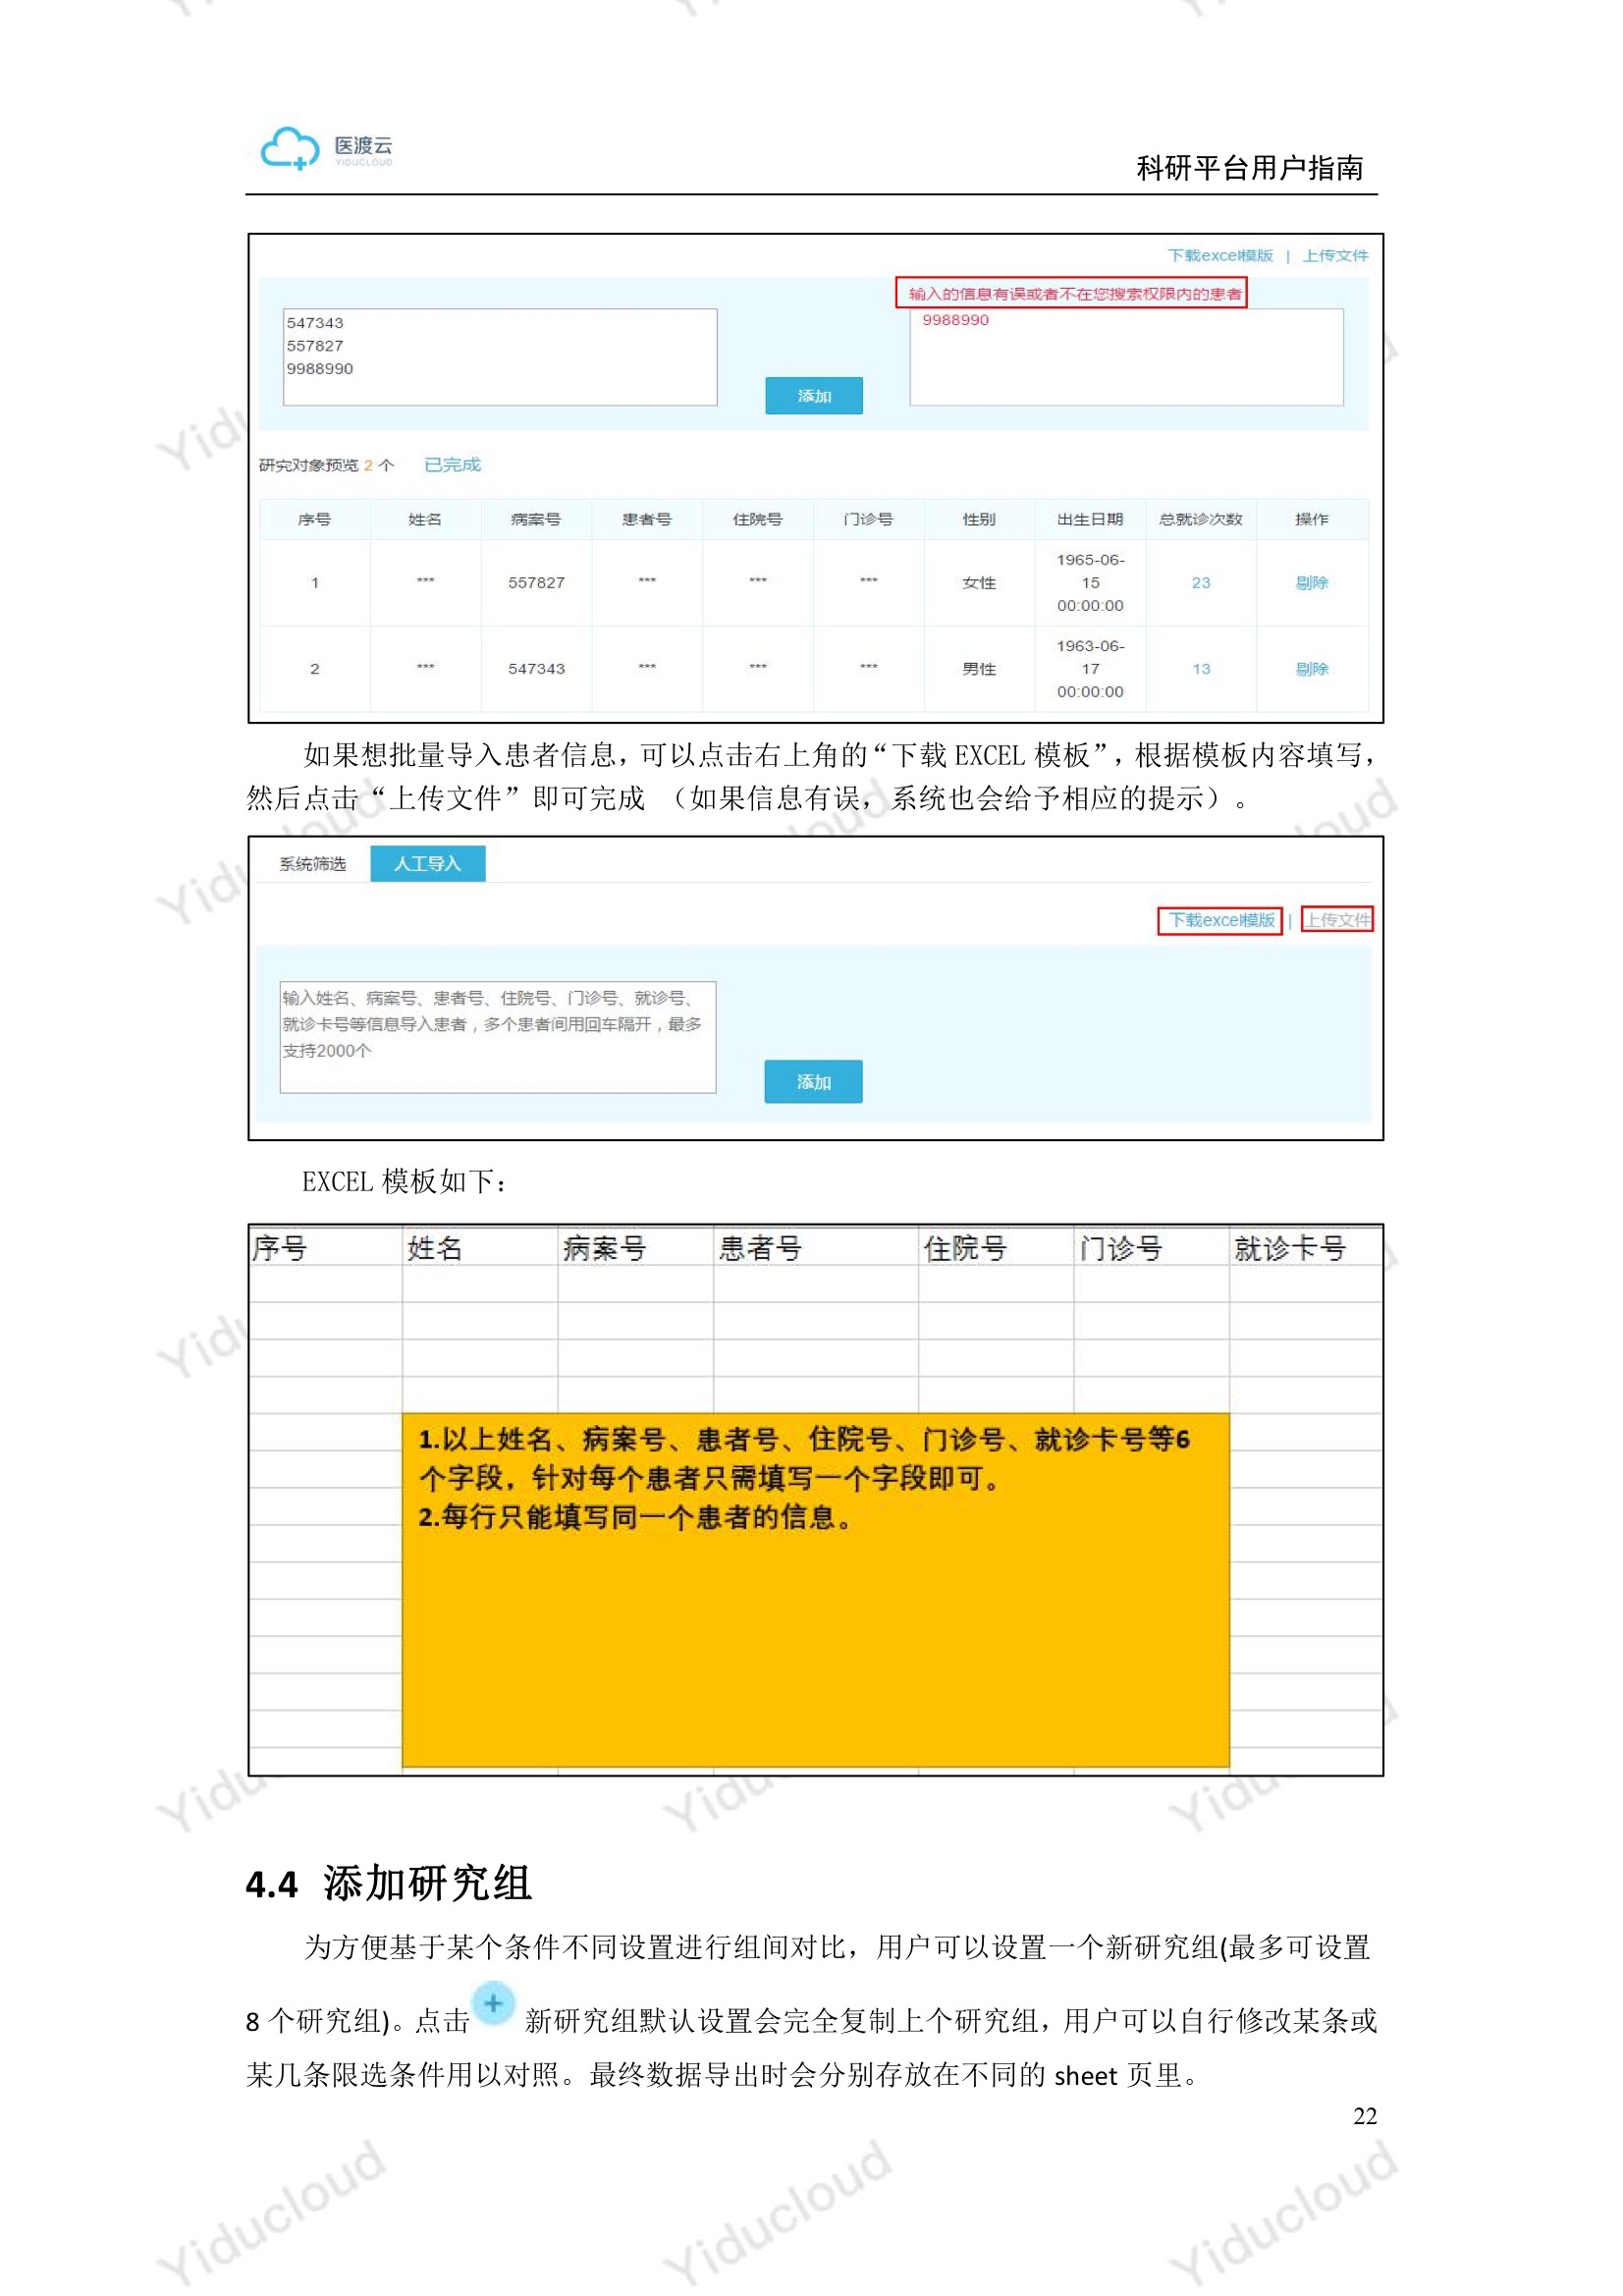Click the 男性 cell in row 2

click(x=979, y=669)
